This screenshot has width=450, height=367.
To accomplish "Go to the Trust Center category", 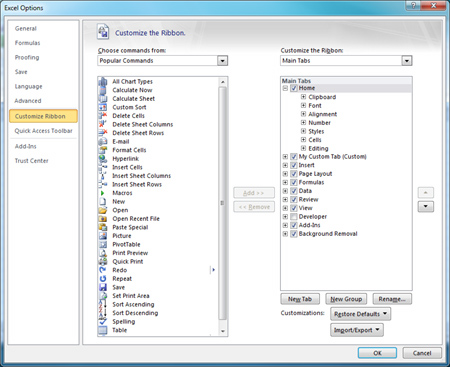I will pos(32,161).
